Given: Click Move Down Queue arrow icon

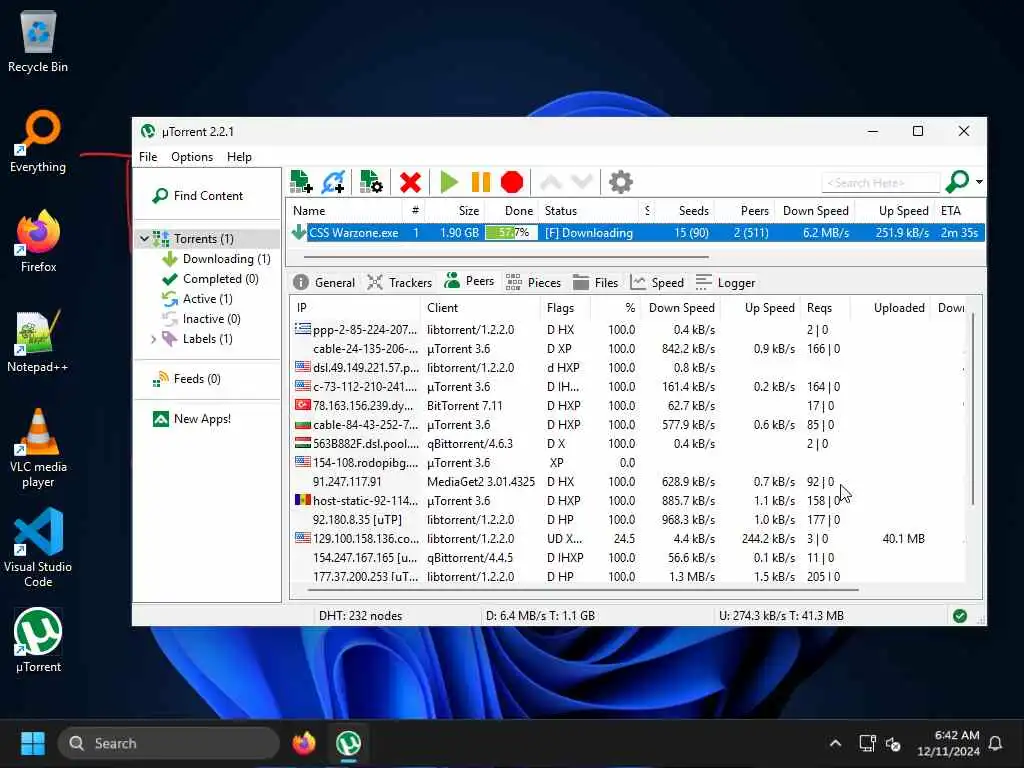Looking at the screenshot, I should (581, 182).
